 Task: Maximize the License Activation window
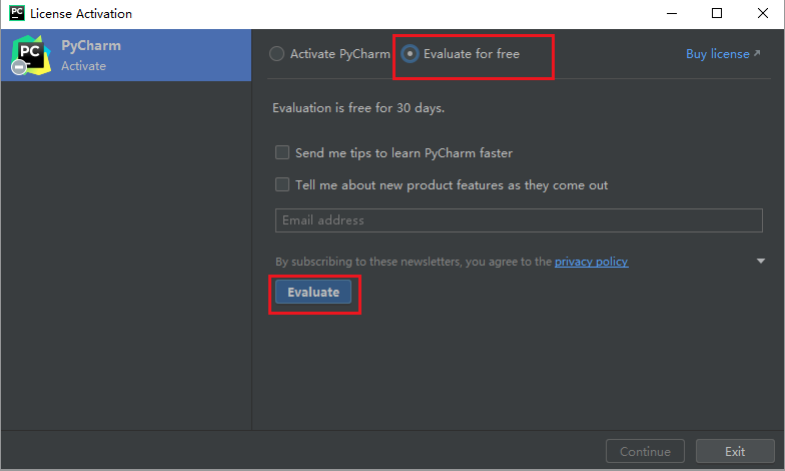click(x=717, y=14)
